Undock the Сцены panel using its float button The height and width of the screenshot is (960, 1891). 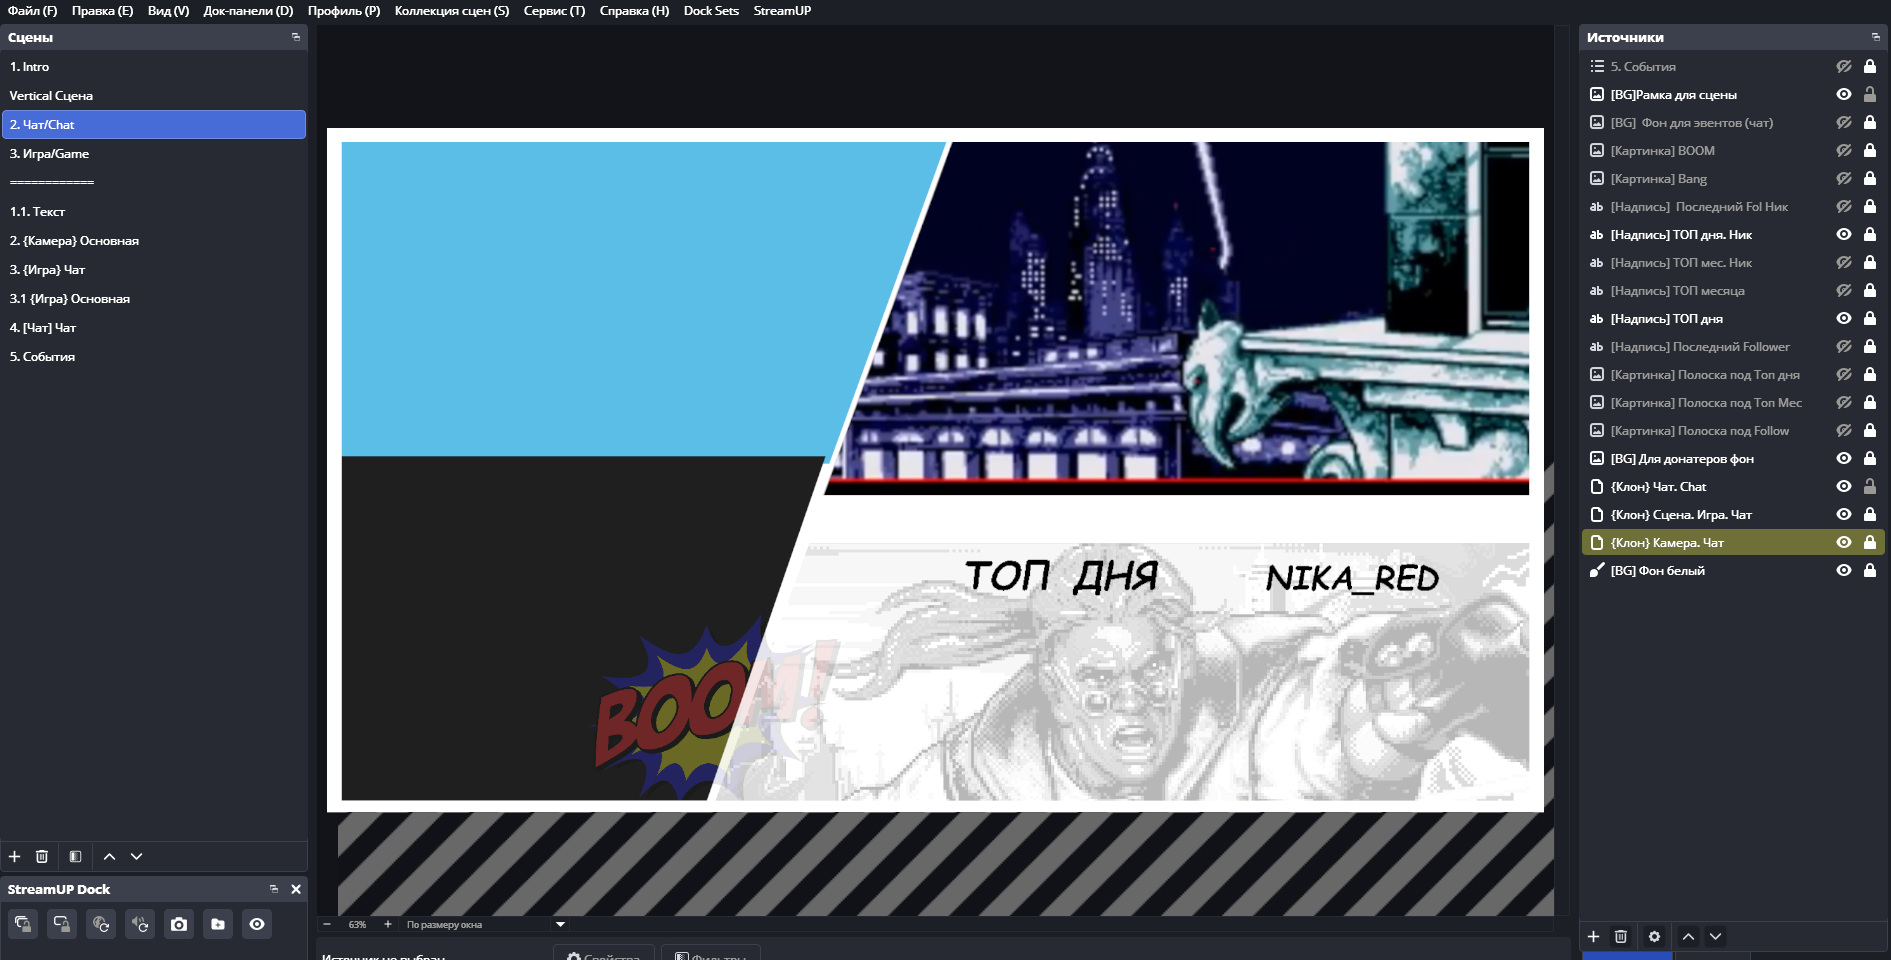(x=295, y=37)
